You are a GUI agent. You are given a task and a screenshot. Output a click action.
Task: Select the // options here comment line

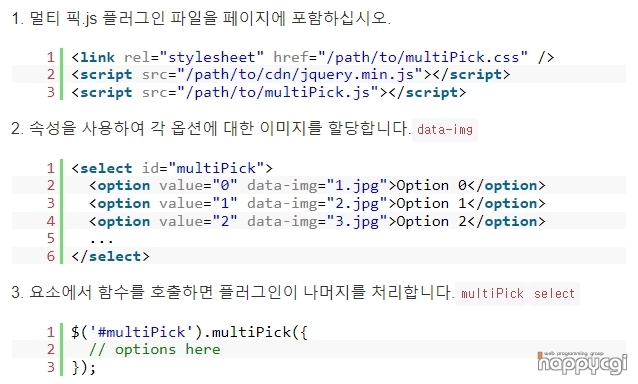[155, 349]
